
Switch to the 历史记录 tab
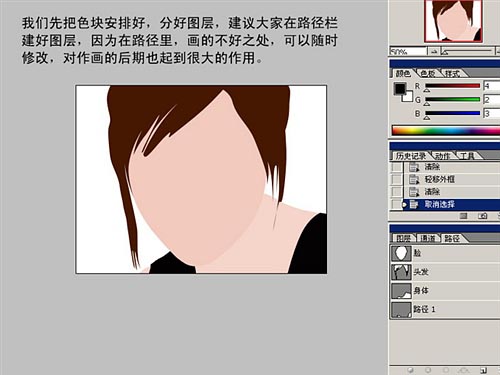[x=411, y=156]
